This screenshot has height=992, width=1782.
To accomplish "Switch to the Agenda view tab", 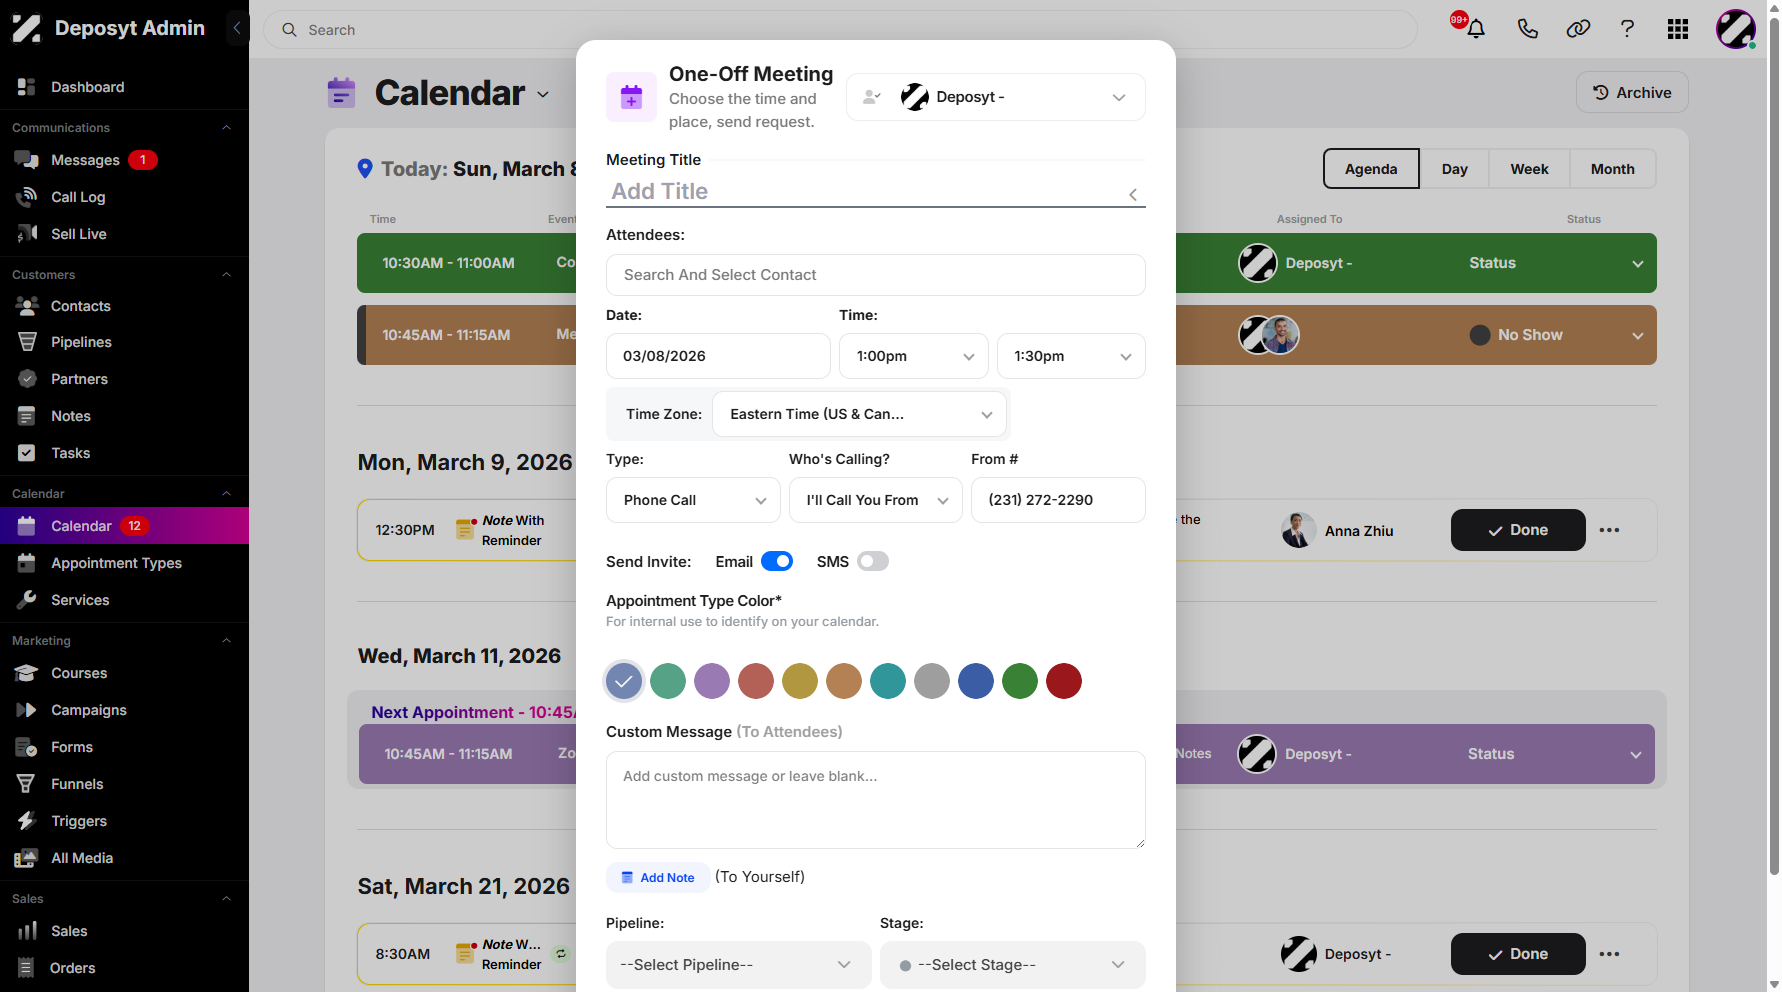I will 1371,169.
